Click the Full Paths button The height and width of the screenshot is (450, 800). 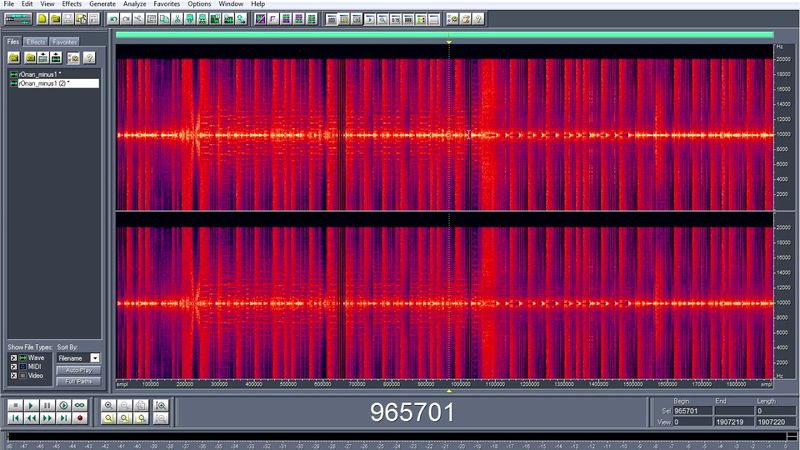(79, 381)
